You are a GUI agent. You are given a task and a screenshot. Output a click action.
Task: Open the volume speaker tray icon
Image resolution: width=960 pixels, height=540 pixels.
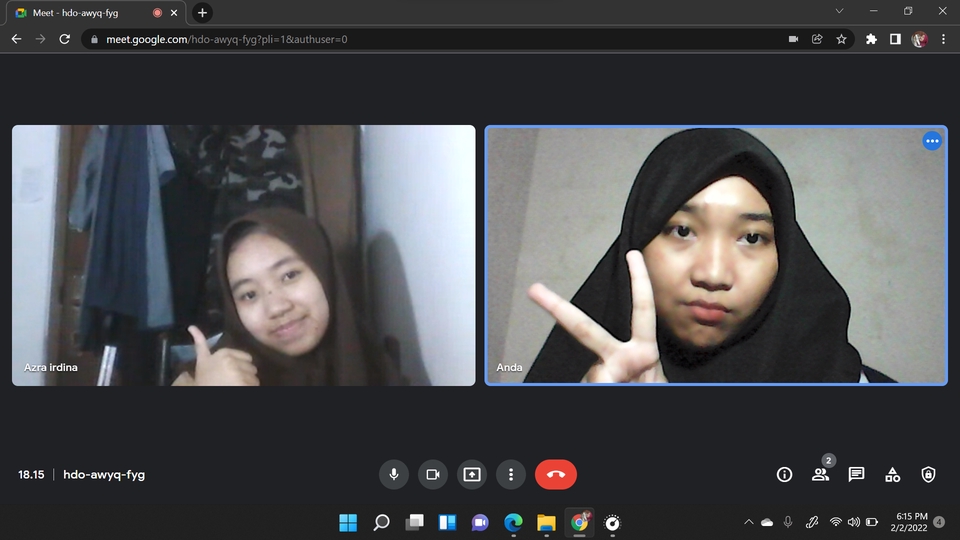pyautogui.click(x=853, y=522)
